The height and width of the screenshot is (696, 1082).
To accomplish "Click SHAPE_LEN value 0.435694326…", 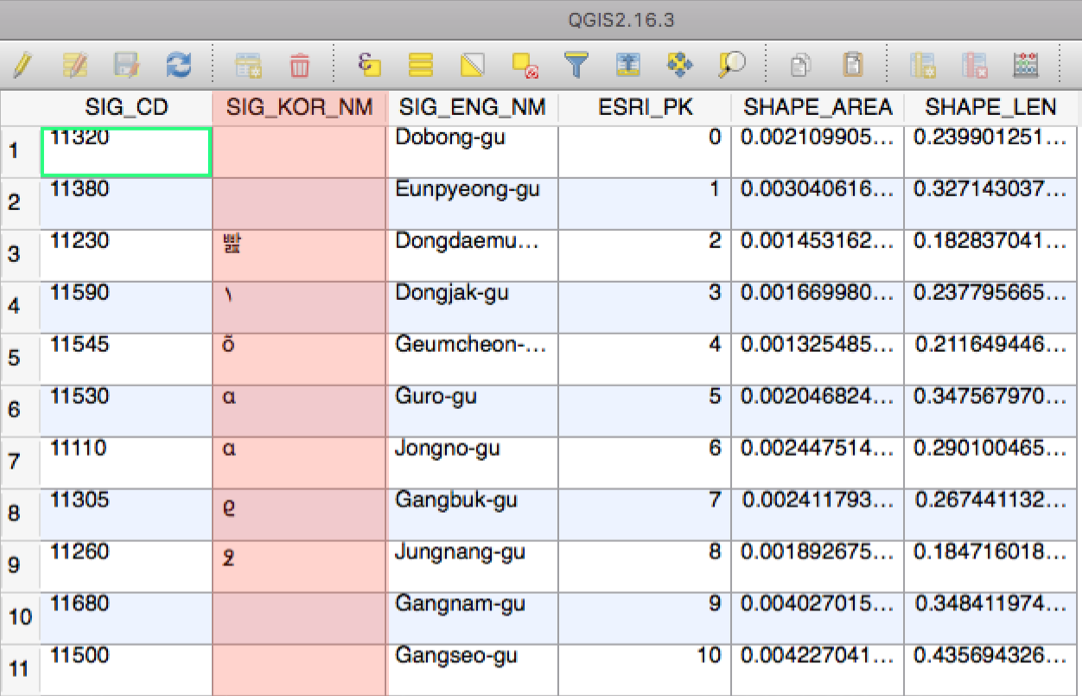I will tap(990, 670).
